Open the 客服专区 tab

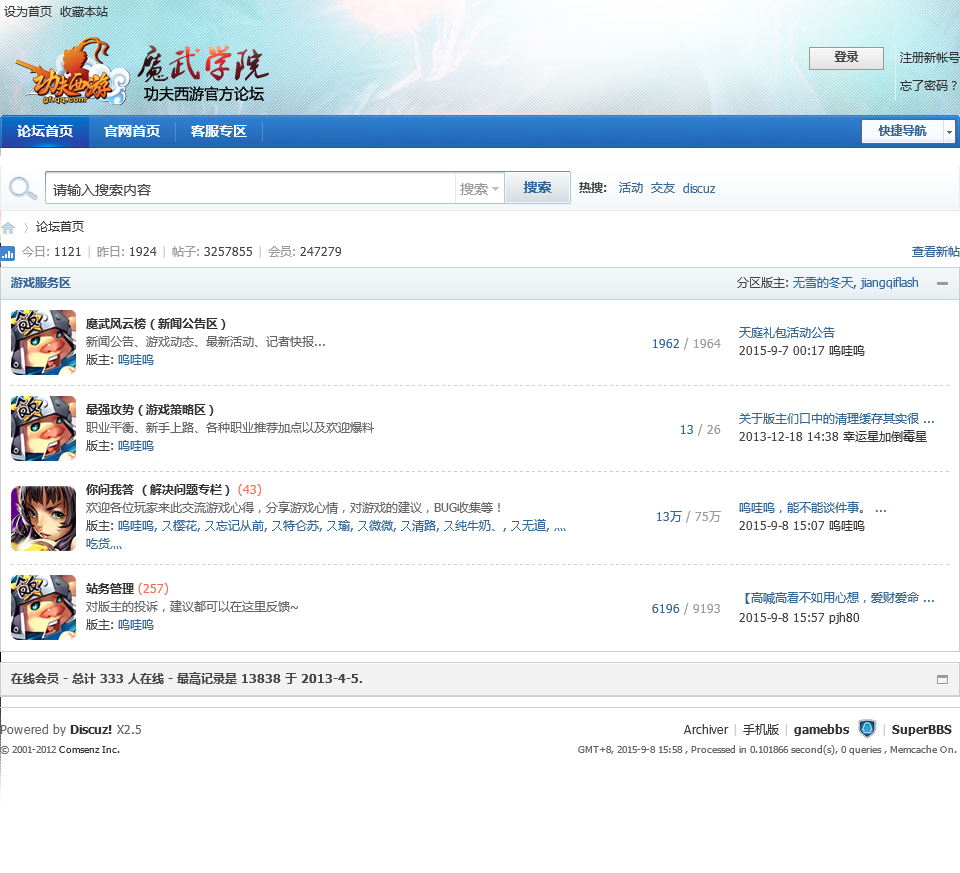[219, 131]
